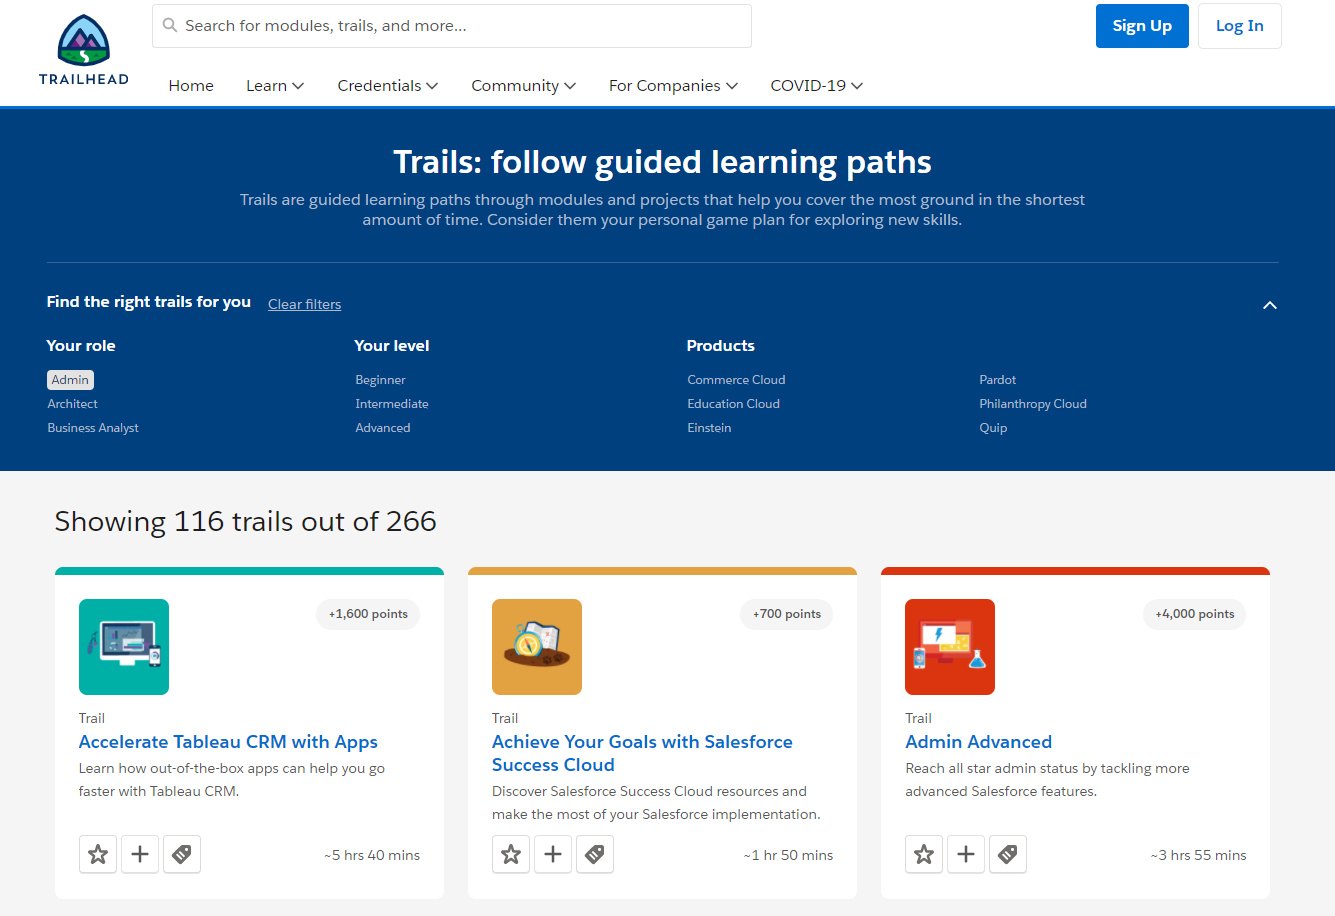The height and width of the screenshot is (916, 1335).
Task: Click plus icon on Admin Advanced card
Action: click(966, 854)
